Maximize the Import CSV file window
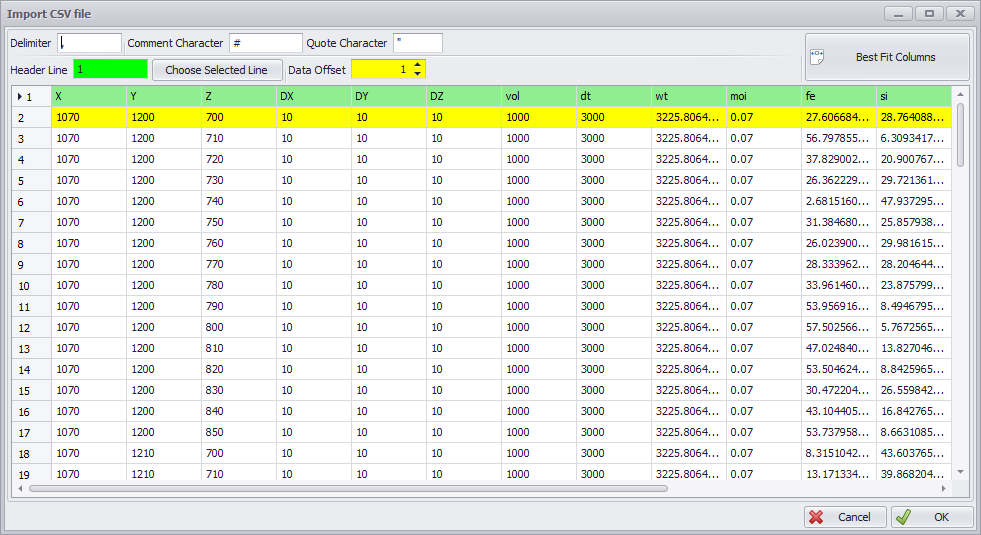981x535 pixels. pyautogui.click(x=930, y=14)
